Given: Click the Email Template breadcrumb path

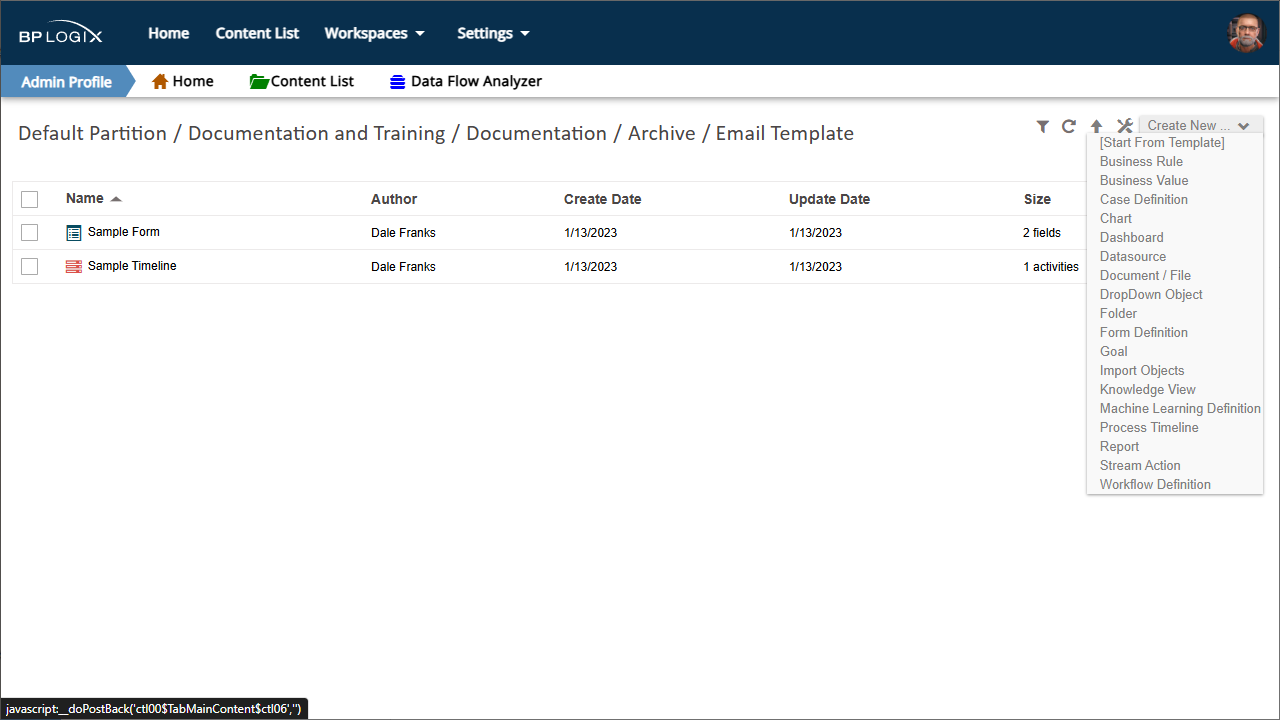Looking at the screenshot, I should pos(785,134).
